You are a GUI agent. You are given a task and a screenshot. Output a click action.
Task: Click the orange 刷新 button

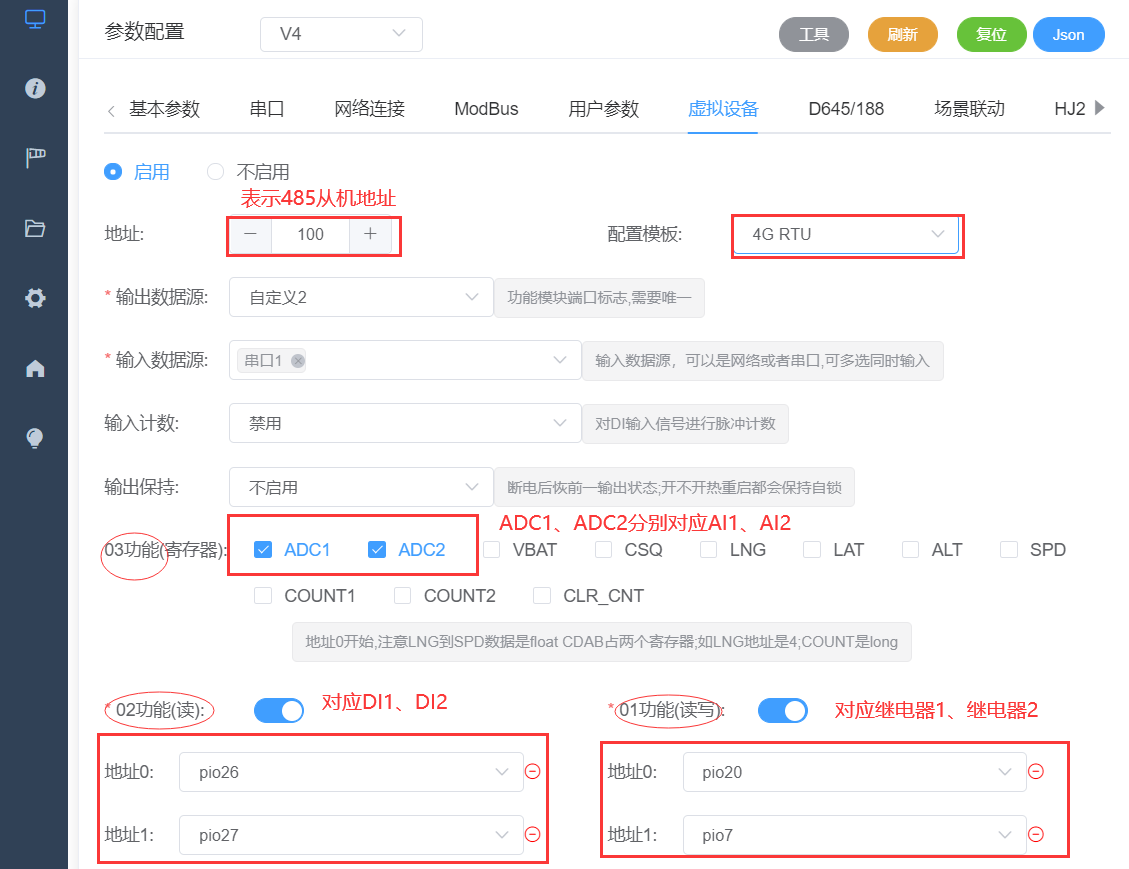902,34
